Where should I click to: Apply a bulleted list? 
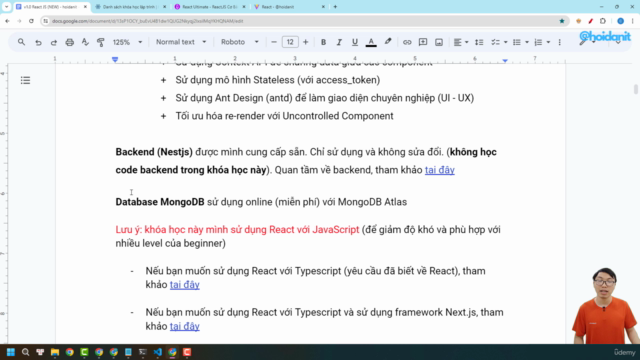pos(517,42)
